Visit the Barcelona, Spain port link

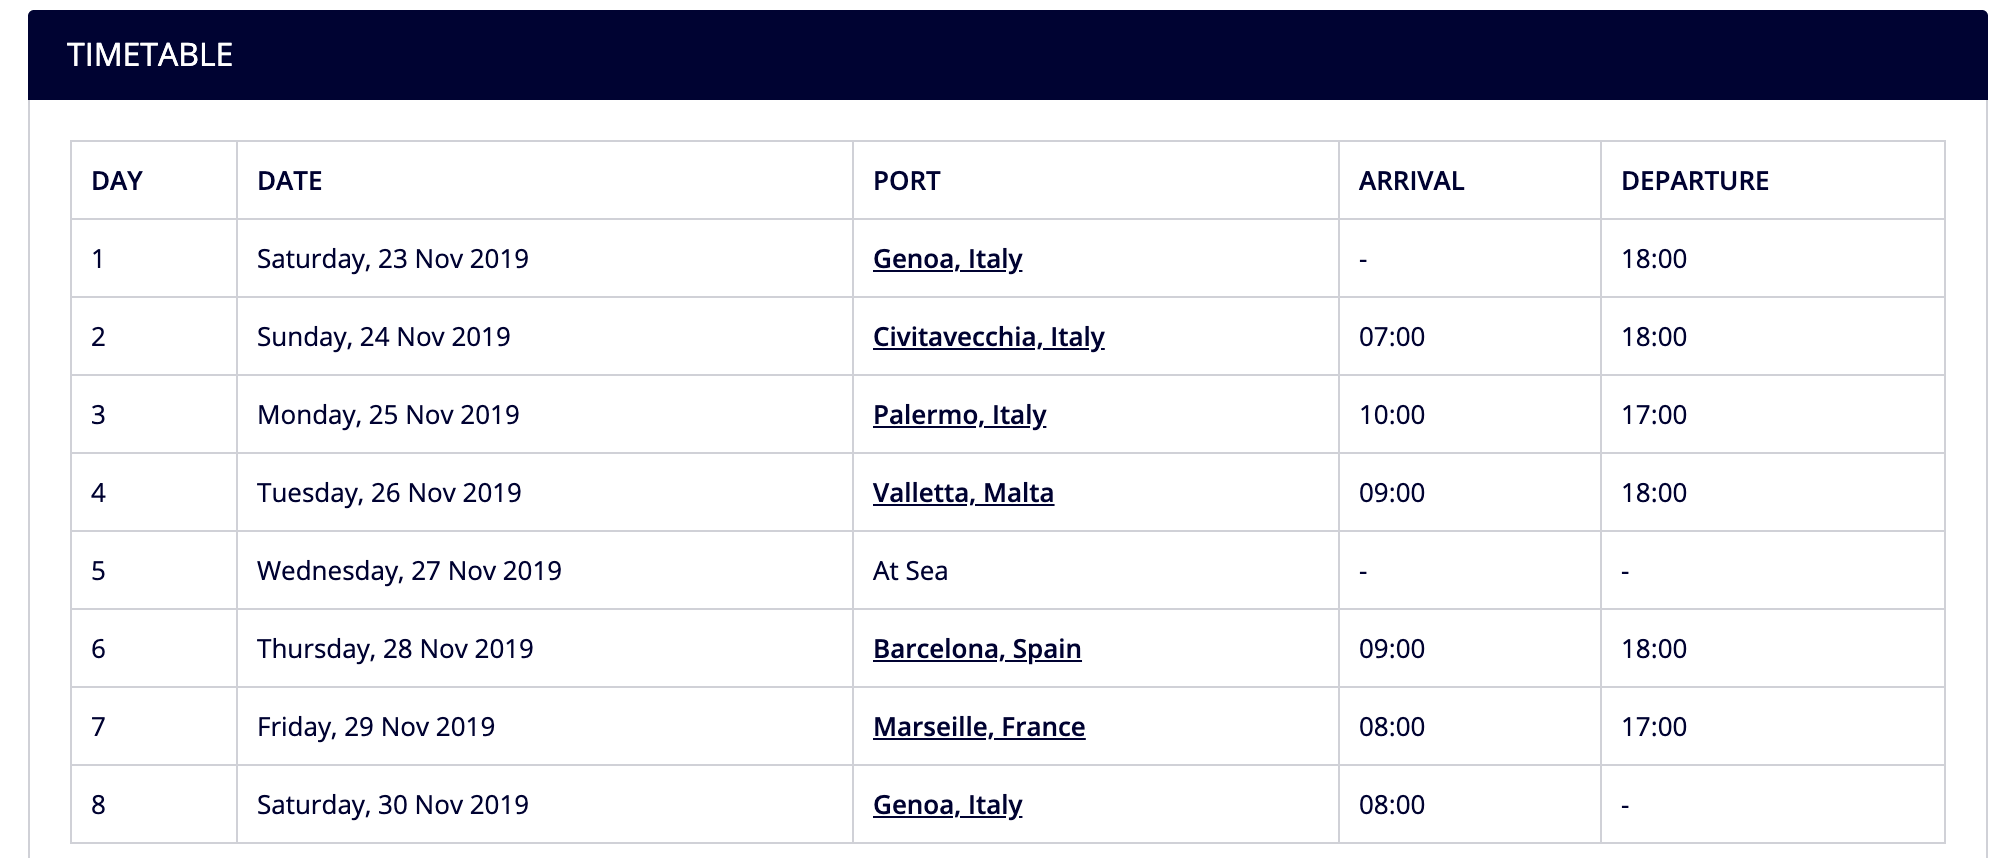pyautogui.click(x=977, y=649)
